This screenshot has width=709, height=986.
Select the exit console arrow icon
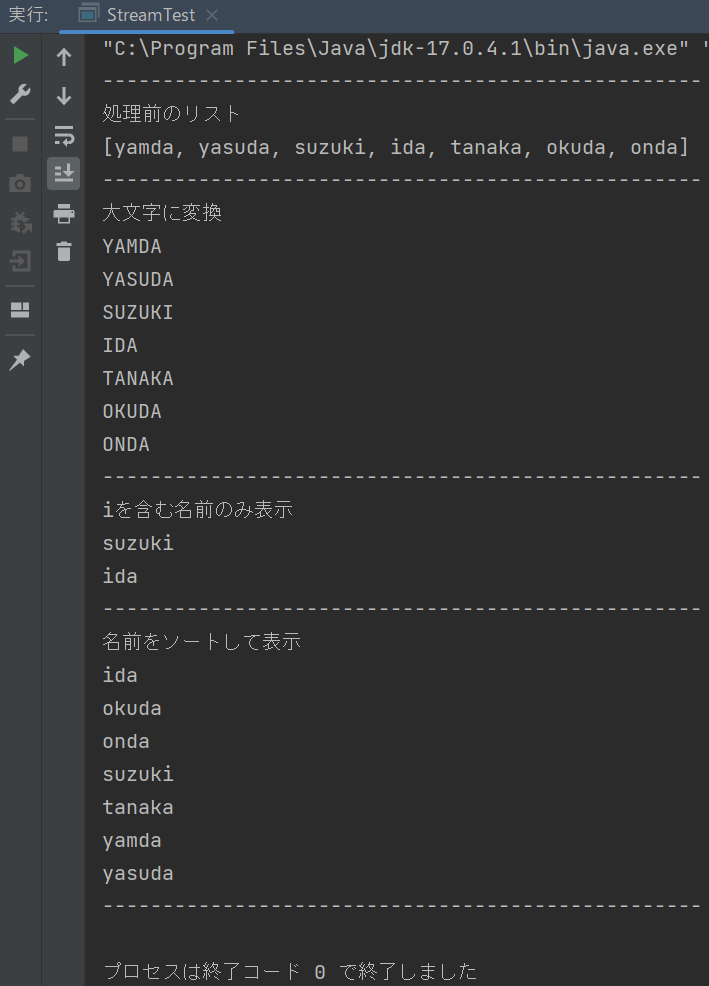(x=20, y=258)
